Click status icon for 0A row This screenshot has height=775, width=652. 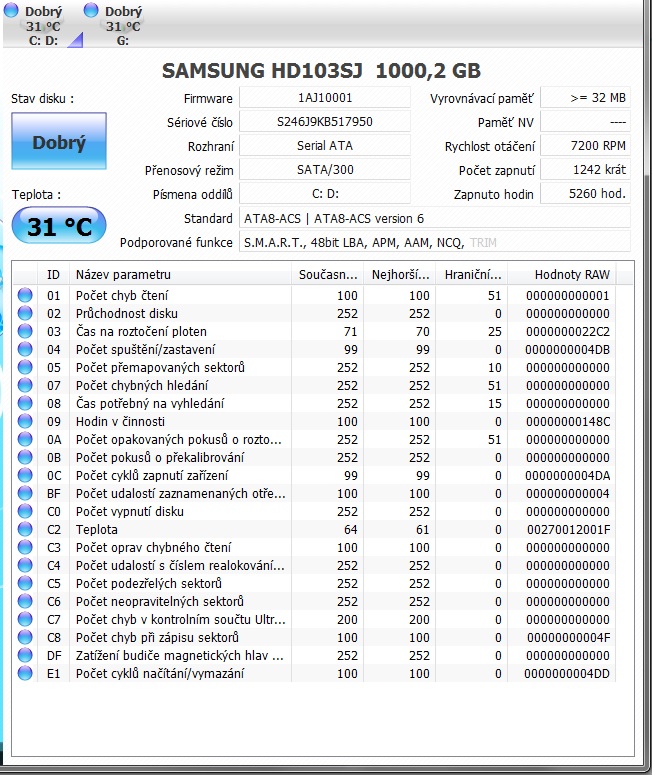(x=25, y=439)
